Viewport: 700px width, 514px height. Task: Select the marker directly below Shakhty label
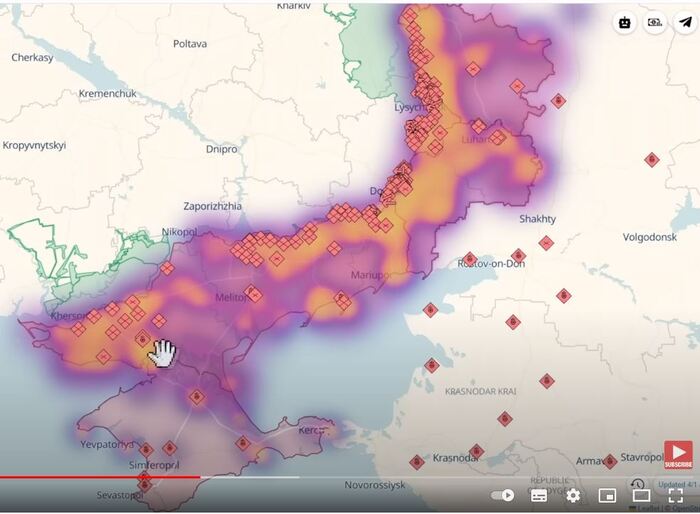click(546, 243)
